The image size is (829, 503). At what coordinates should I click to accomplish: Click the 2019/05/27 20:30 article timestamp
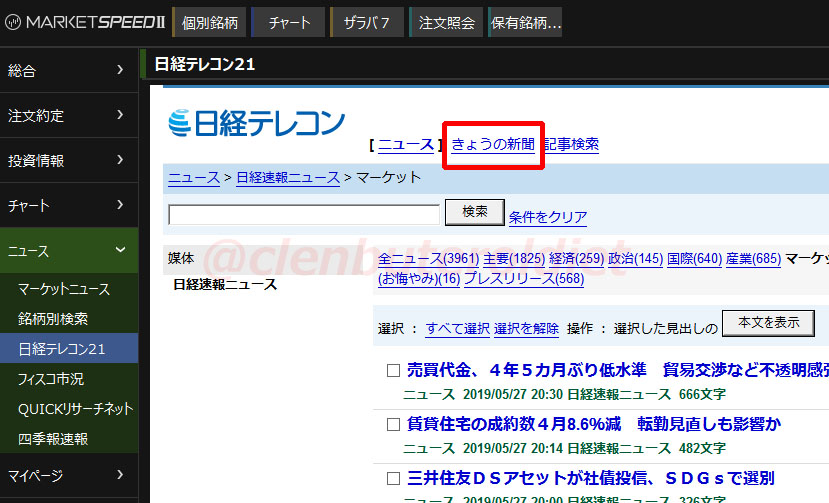click(x=512, y=395)
